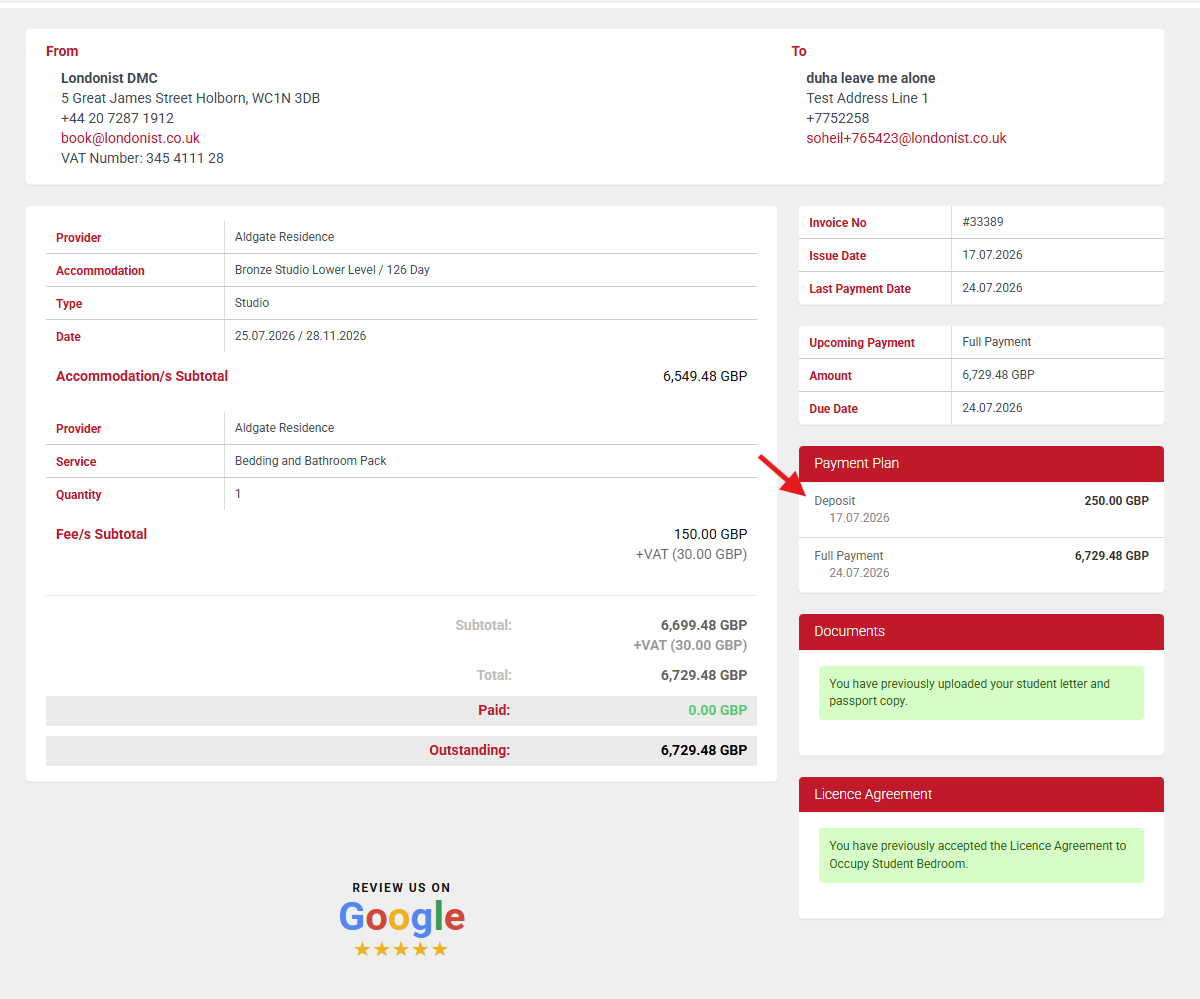The width and height of the screenshot is (1200, 999).
Task: Click the From heading
Action: 62,51
